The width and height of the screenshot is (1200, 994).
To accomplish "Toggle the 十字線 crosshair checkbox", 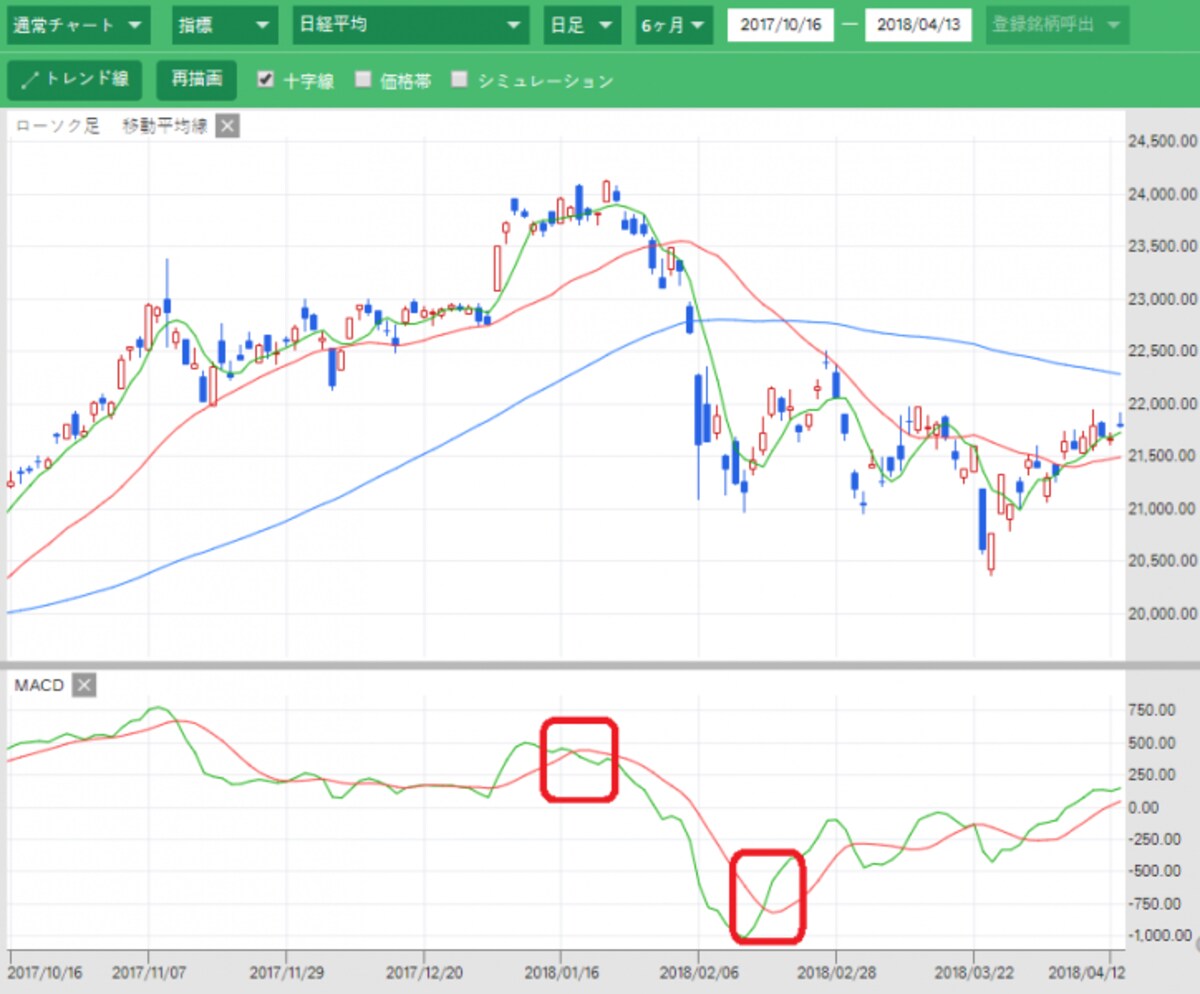I will tap(265, 80).
